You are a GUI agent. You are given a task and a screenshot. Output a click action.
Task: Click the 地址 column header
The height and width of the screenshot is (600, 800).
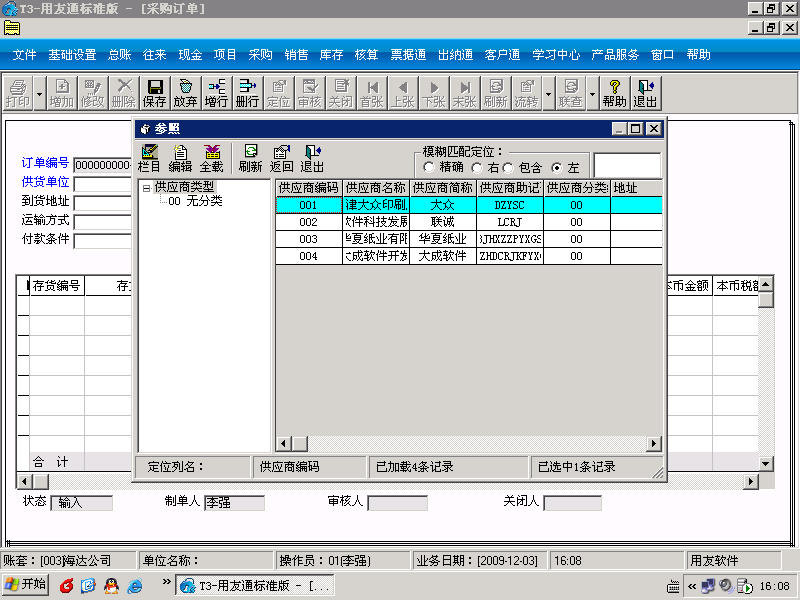(636, 188)
